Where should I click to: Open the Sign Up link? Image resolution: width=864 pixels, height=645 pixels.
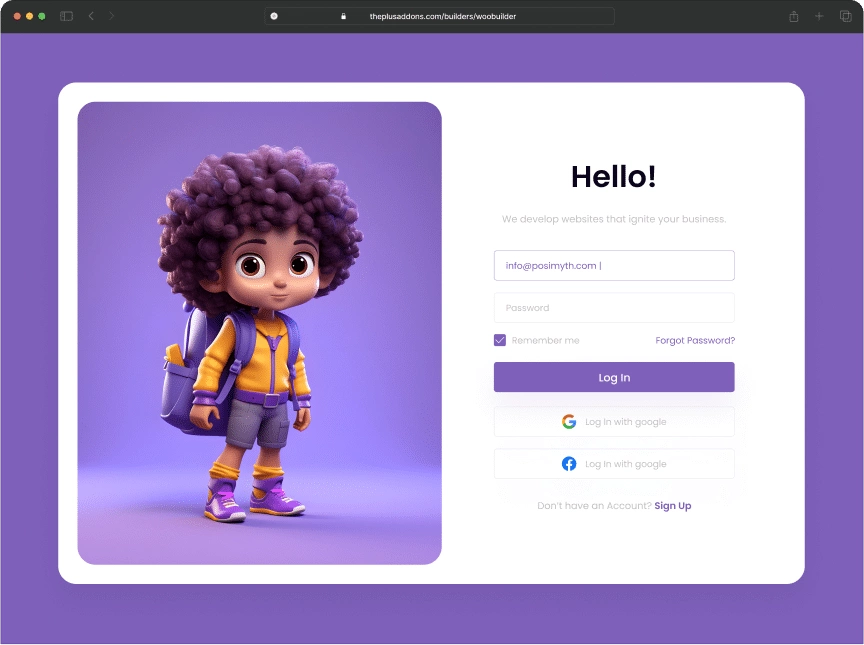click(x=673, y=506)
